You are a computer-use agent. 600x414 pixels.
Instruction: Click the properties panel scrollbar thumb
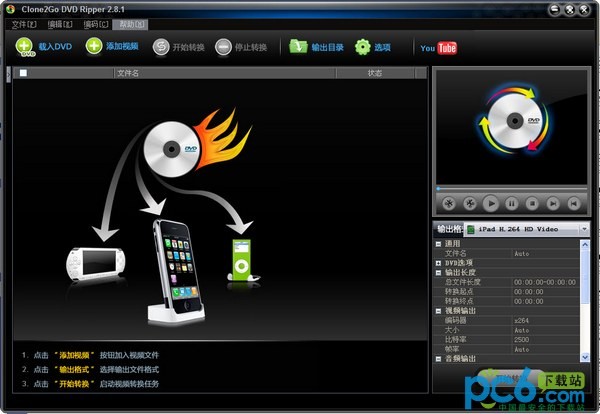(585, 276)
